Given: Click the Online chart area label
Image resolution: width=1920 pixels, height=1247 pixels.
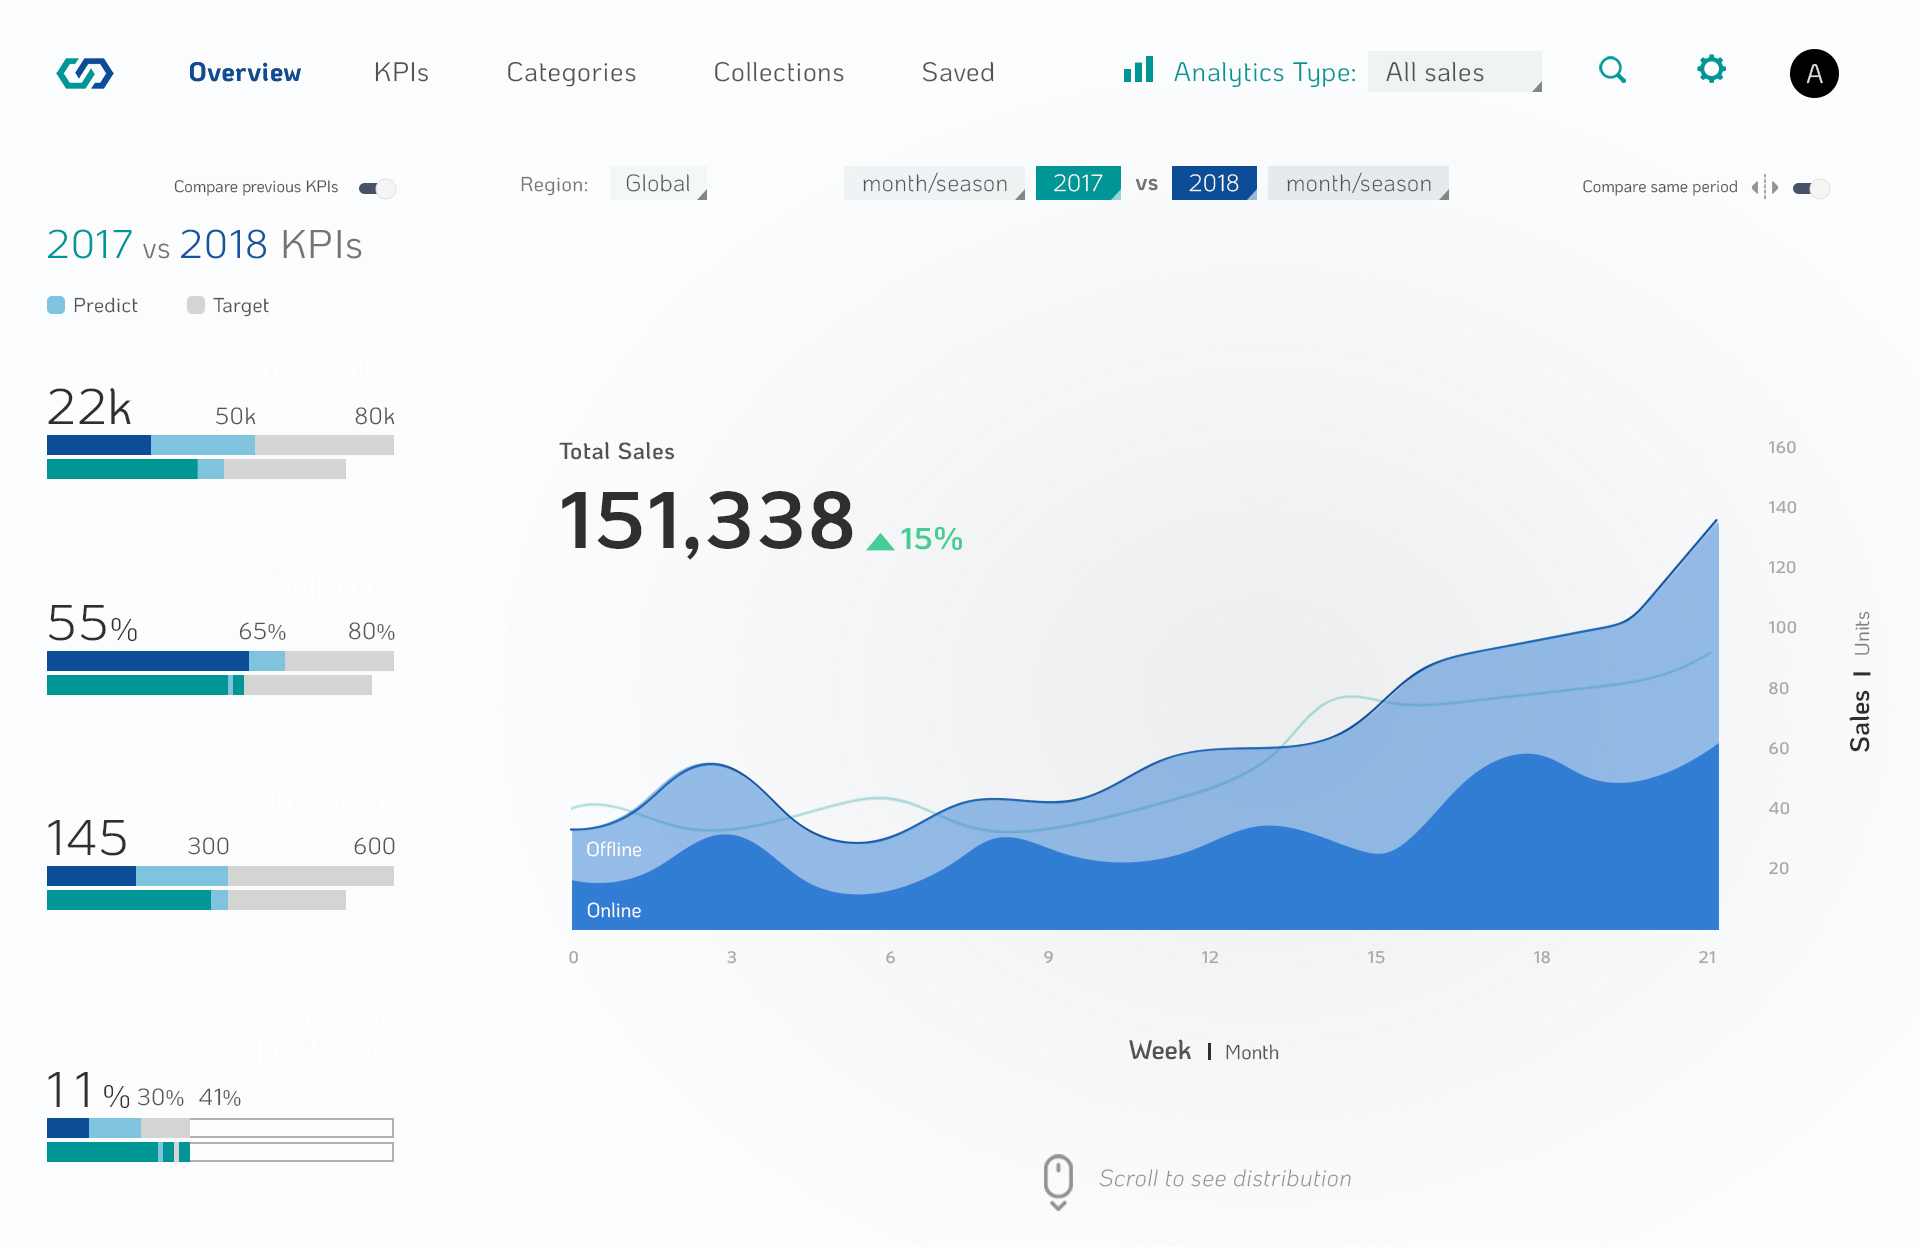Looking at the screenshot, I should tap(614, 910).
